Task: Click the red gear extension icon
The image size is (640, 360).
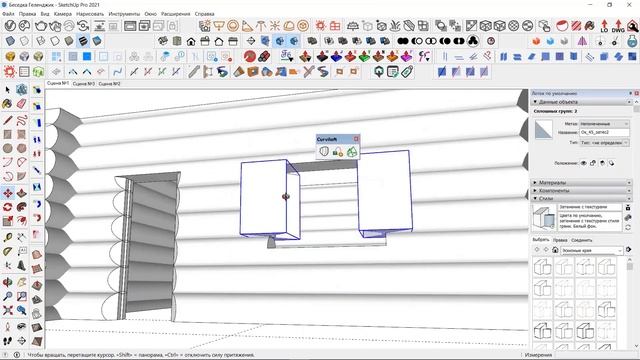Action: [10, 72]
